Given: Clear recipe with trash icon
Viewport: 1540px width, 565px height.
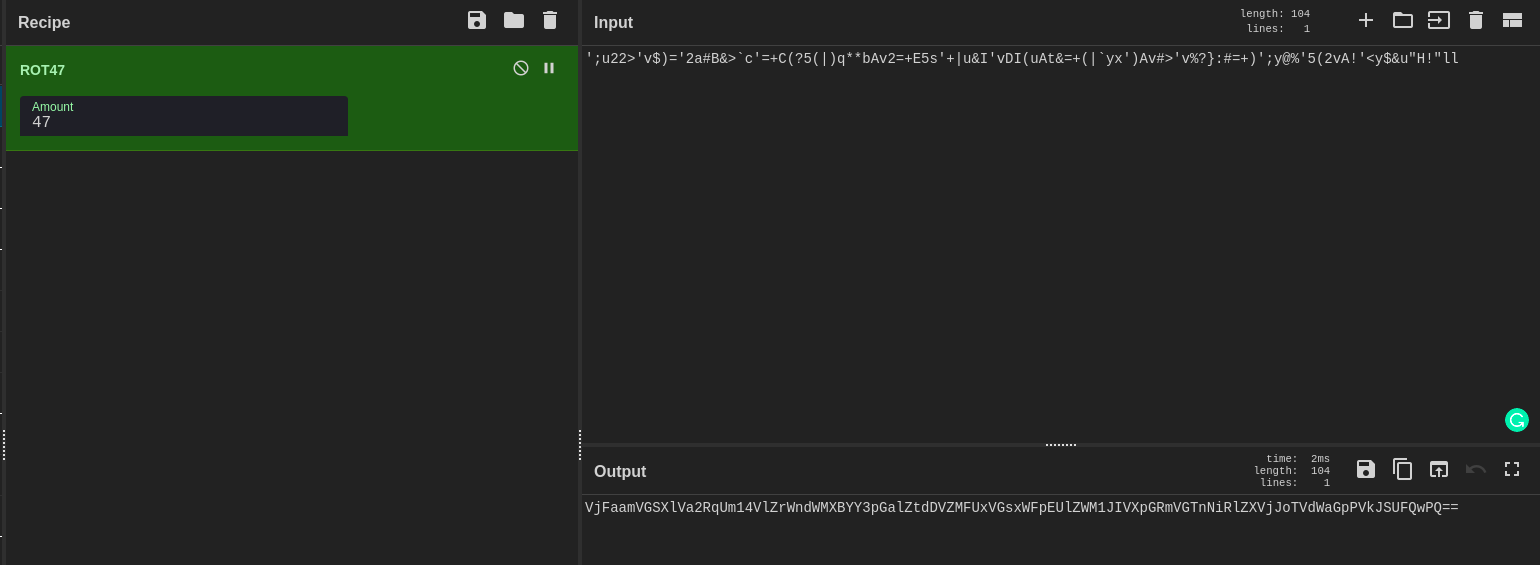Looking at the screenshot, I should (x=550, y=20).
